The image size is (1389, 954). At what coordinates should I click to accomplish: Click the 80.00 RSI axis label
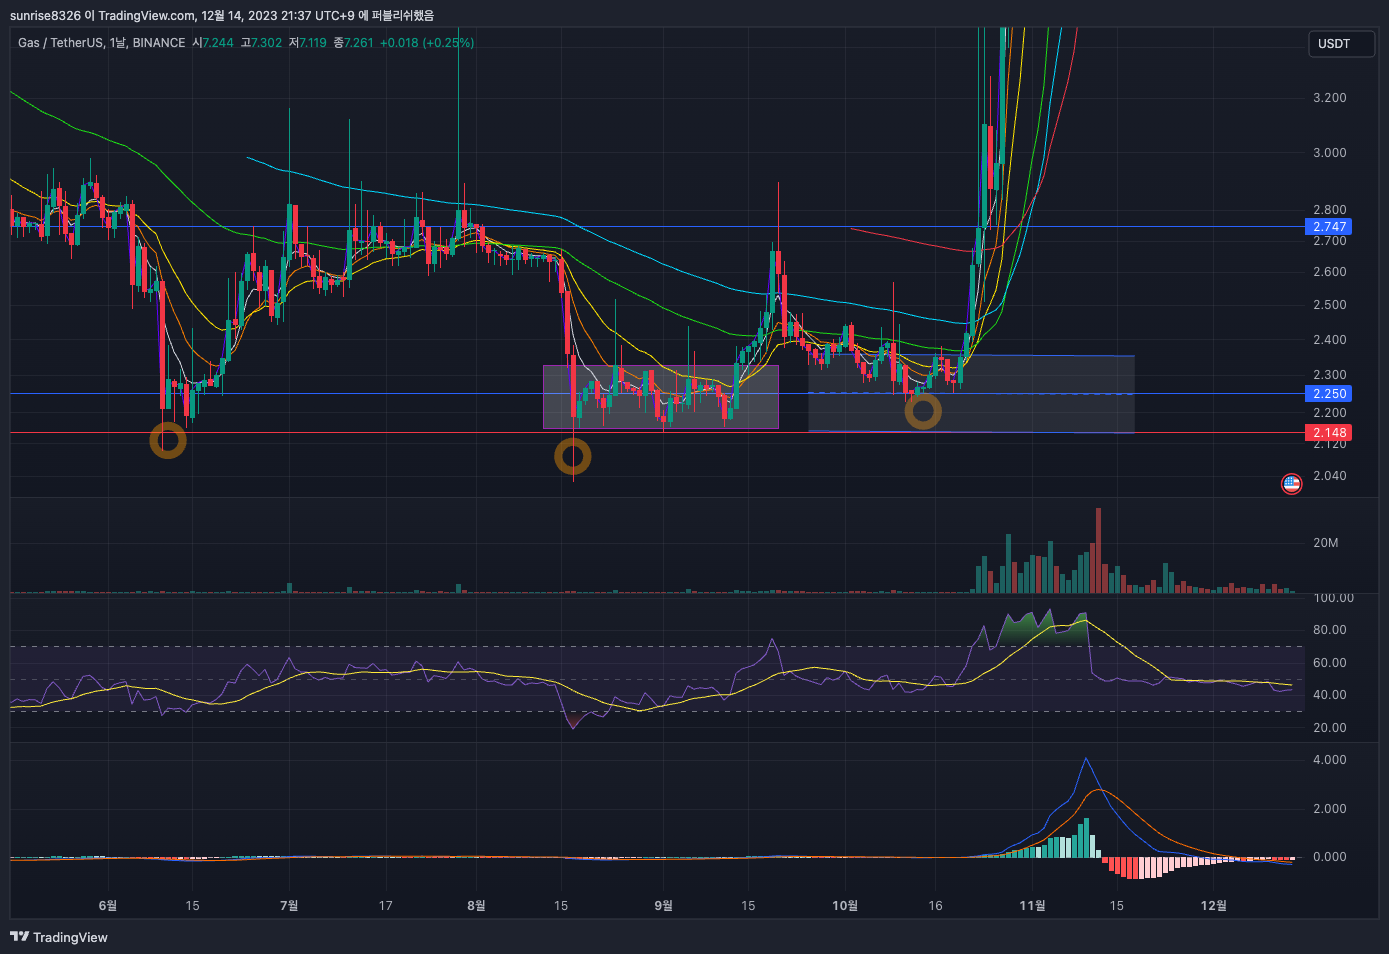coord(1329,630)
